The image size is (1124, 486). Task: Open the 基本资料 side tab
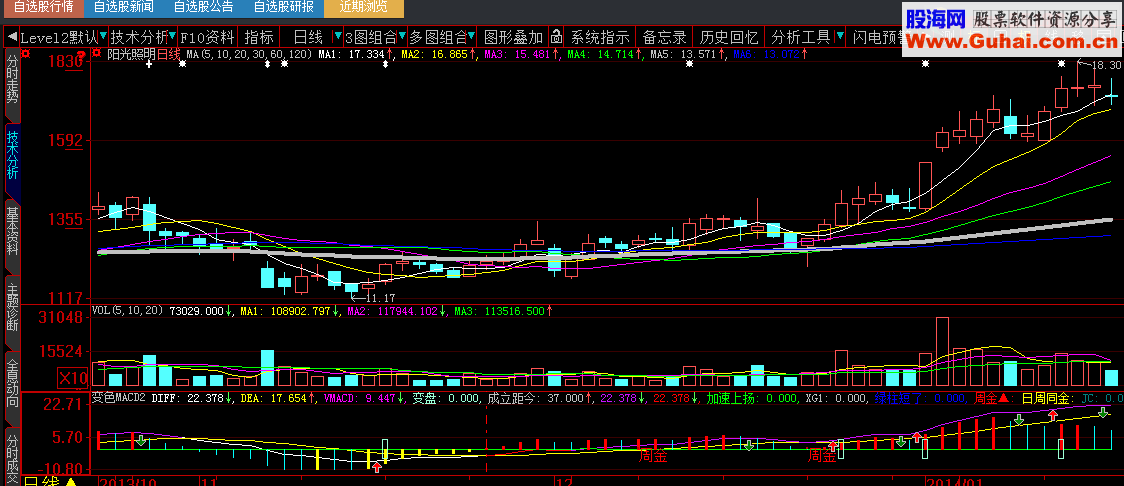12,235
